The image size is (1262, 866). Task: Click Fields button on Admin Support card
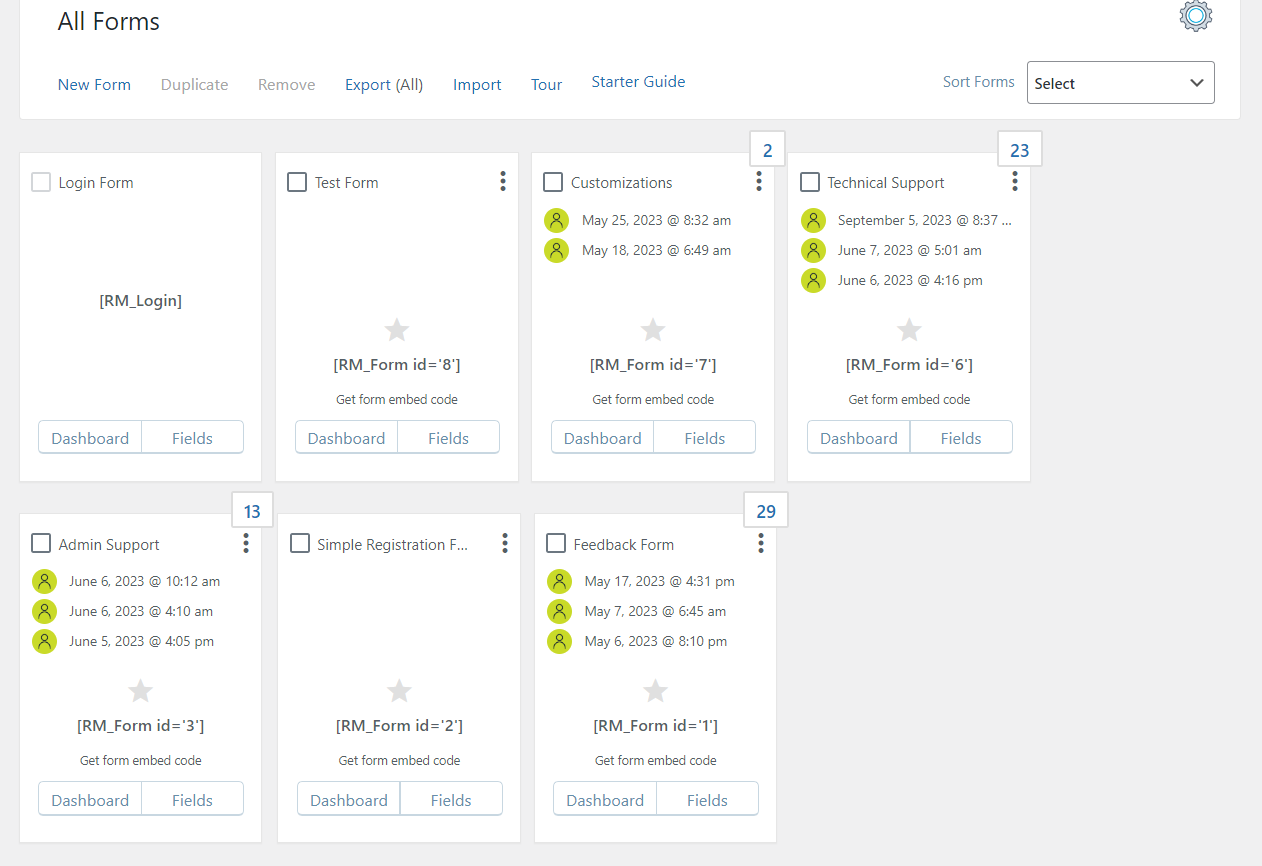coord(192,800)
